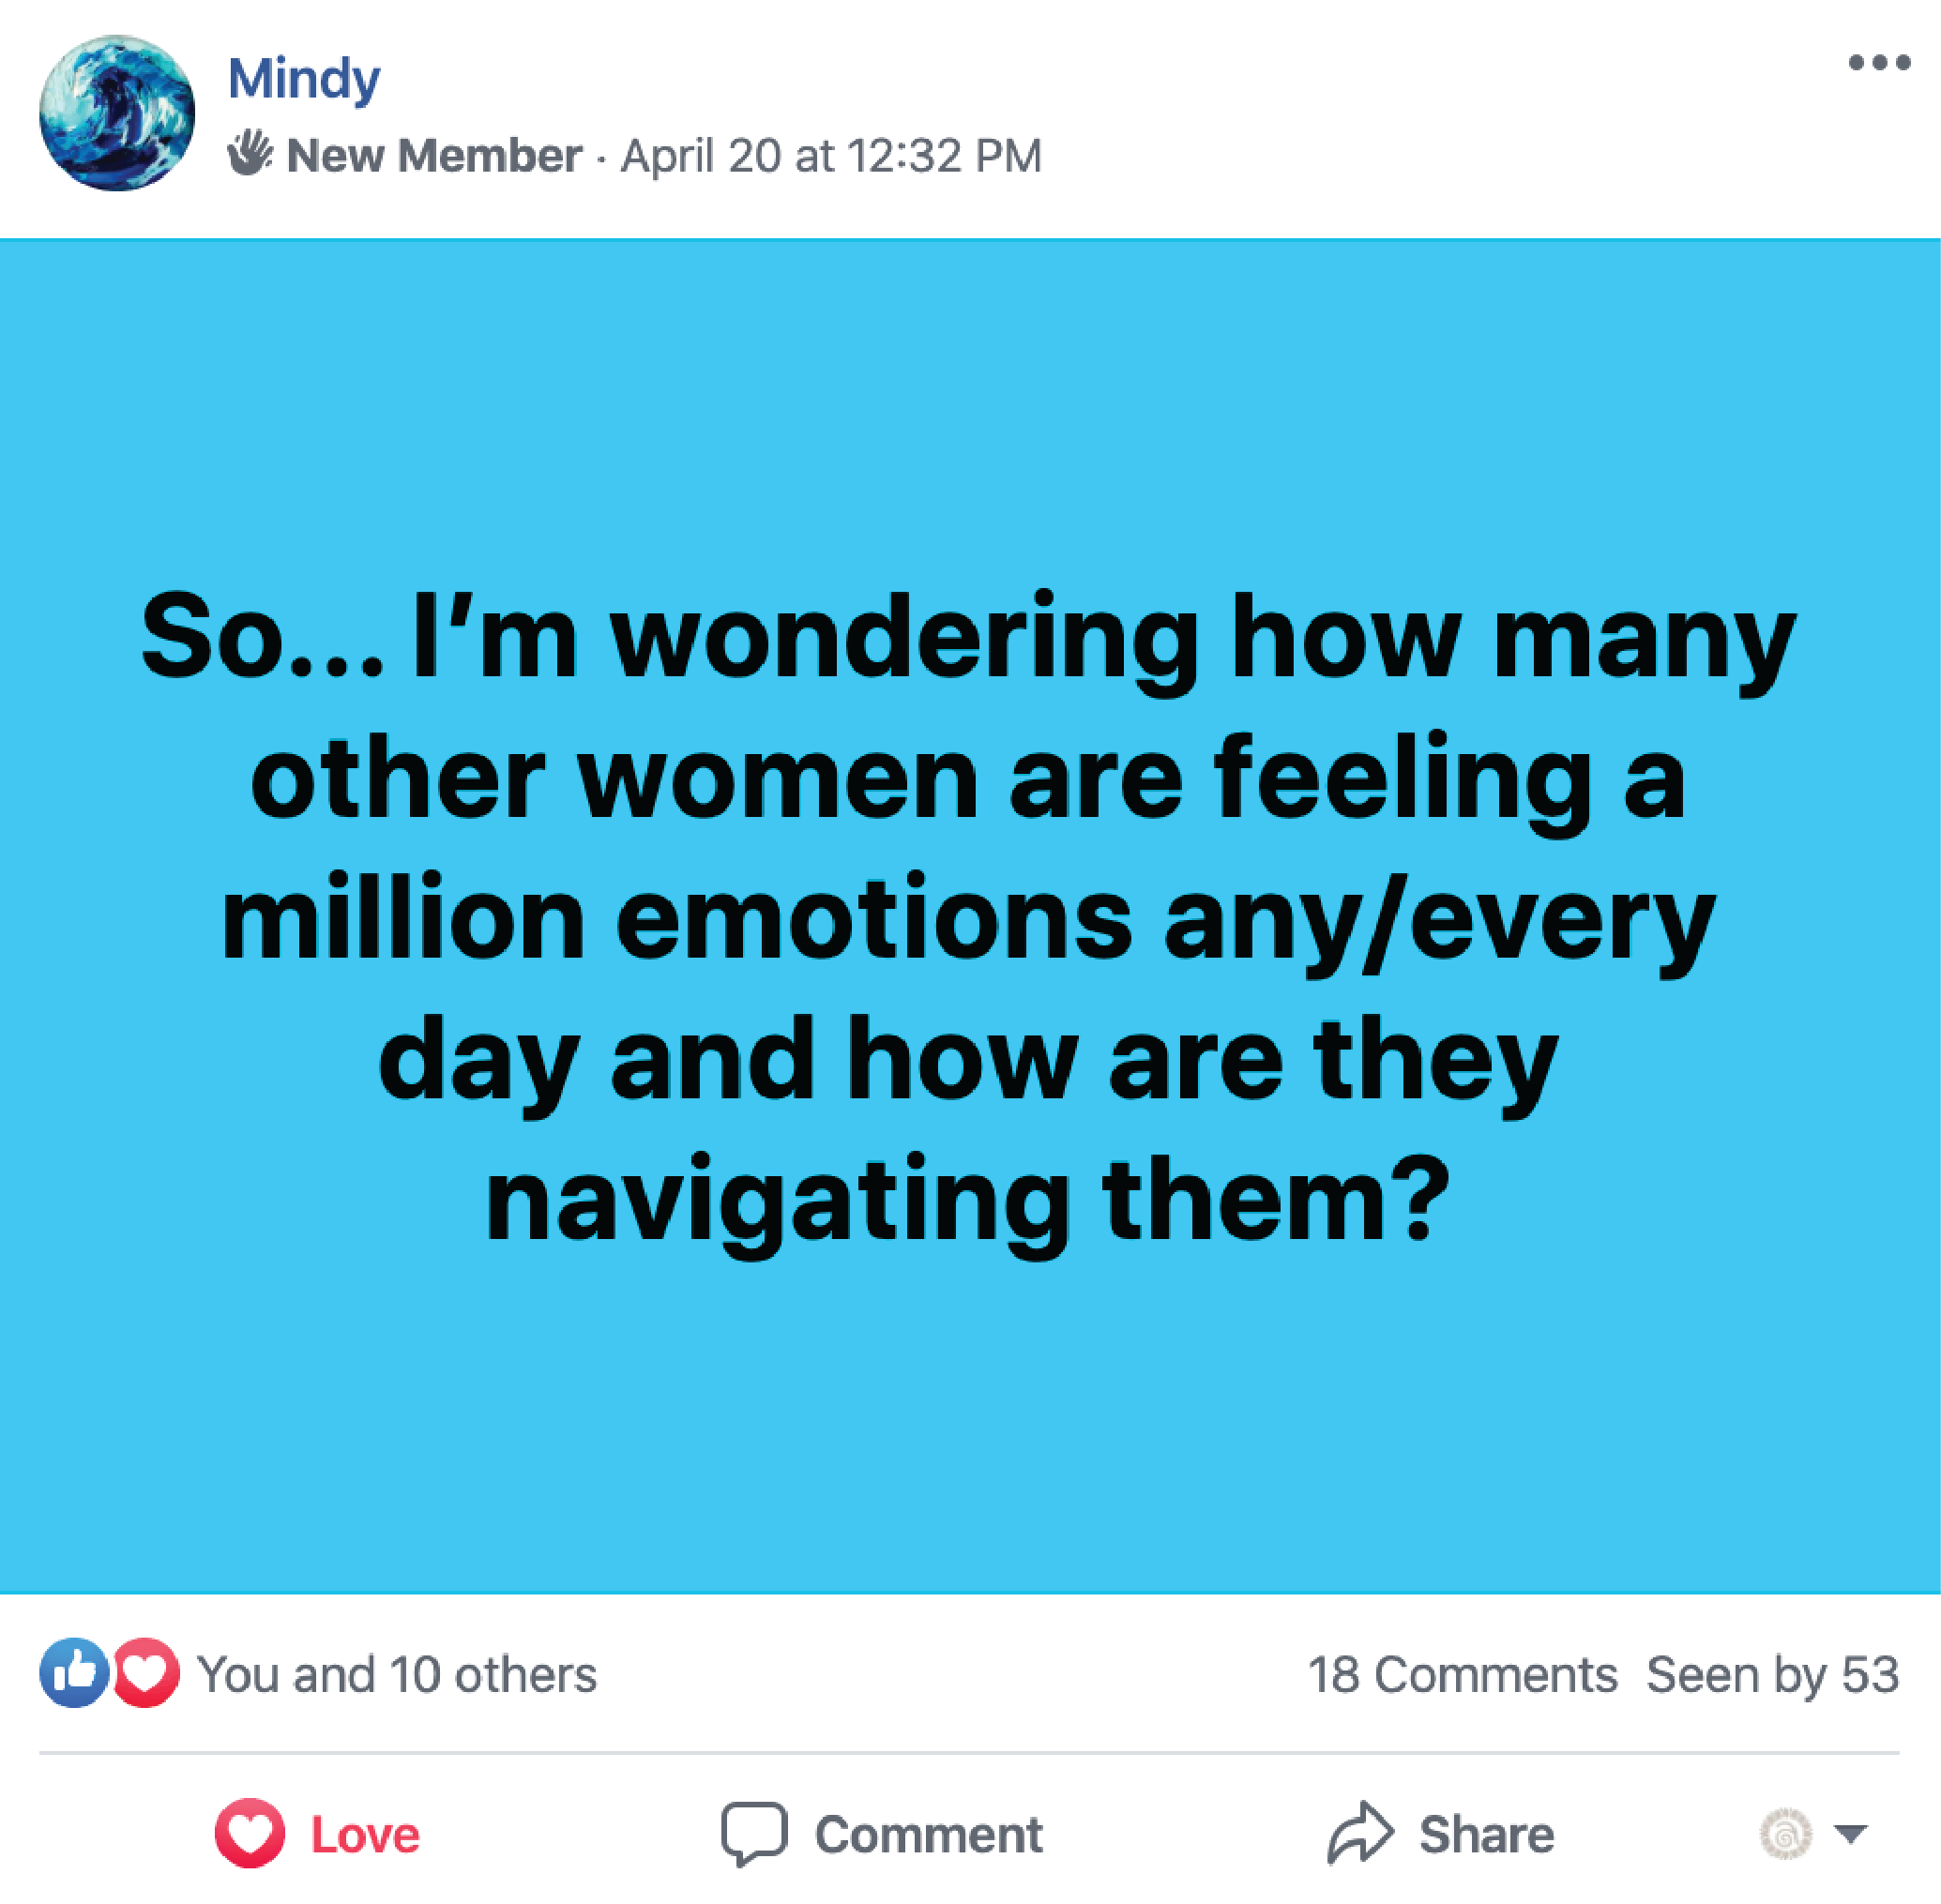Click the red Love label text
The width and height of the screenshot is (1941, 1904).
365,1835
